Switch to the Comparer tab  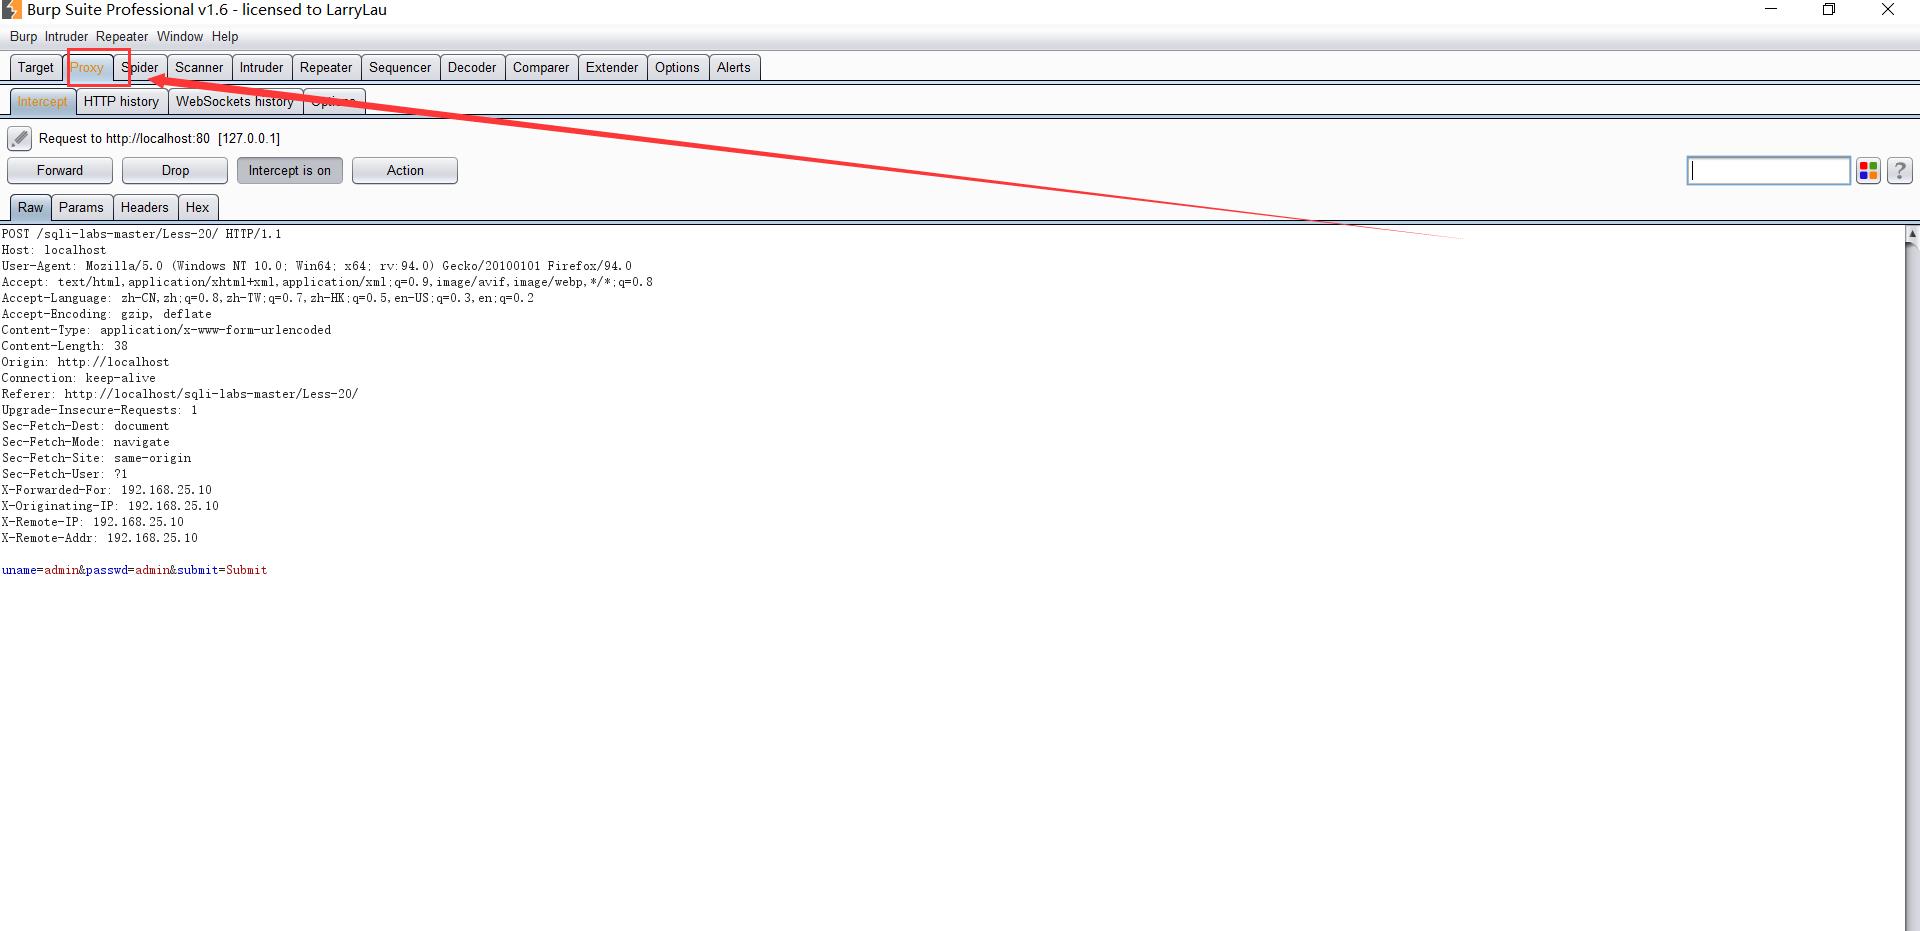tap(541, 68)
